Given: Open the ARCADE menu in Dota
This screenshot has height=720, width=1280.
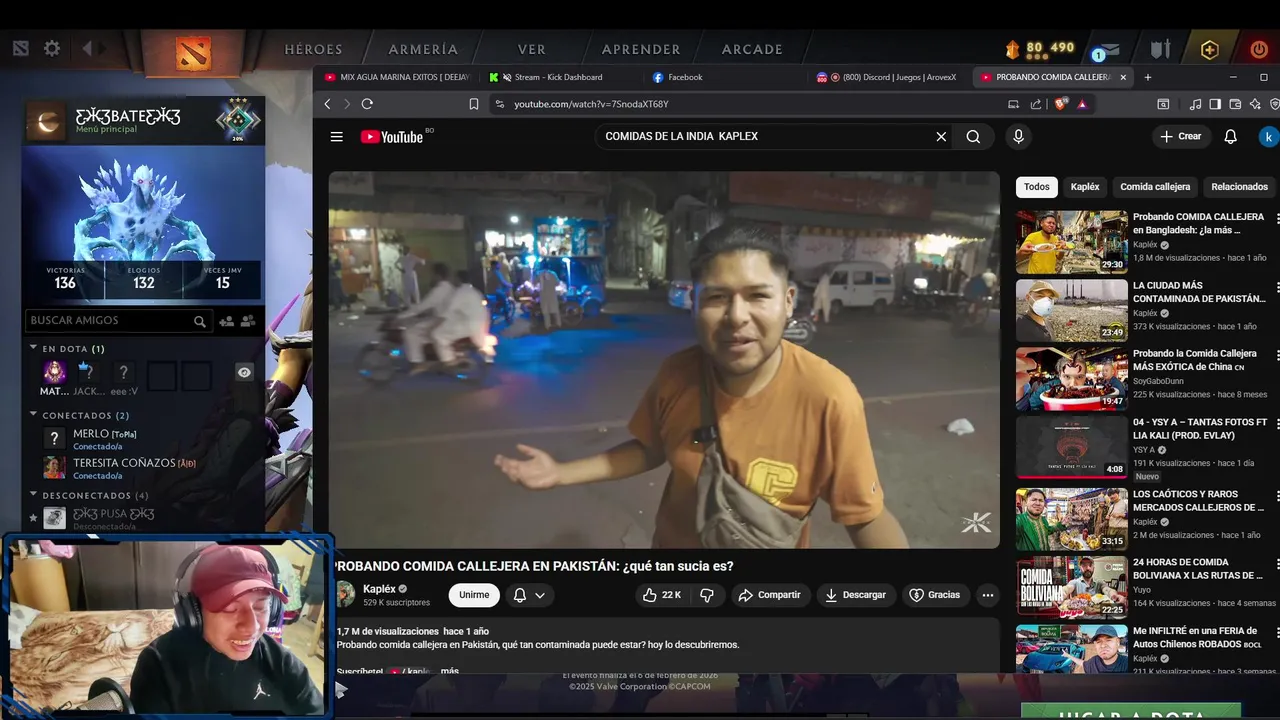Looking at the screenshot, I should pos(752,49).
